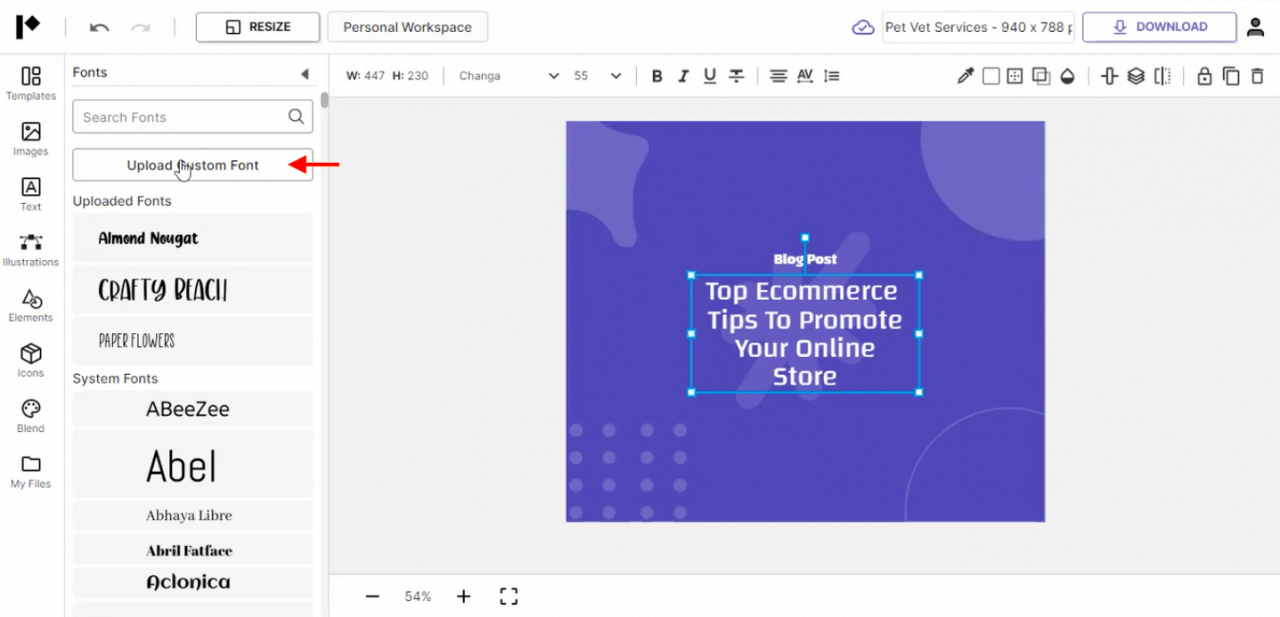The height and width of the screenshot is (617, 1280).
Task: Open the Templates sidebar tab
Action: [x=31, y=83]
